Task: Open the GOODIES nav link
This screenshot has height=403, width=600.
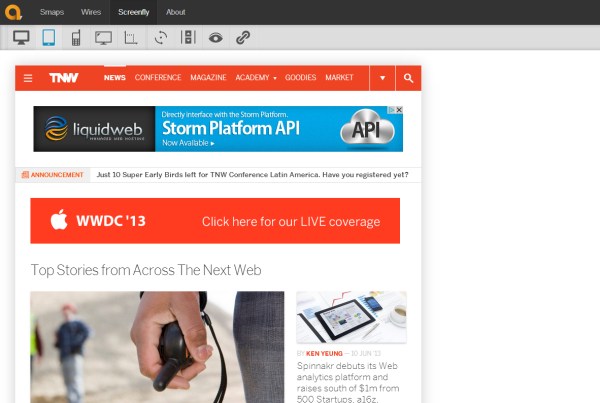Action: pos(301,78)
